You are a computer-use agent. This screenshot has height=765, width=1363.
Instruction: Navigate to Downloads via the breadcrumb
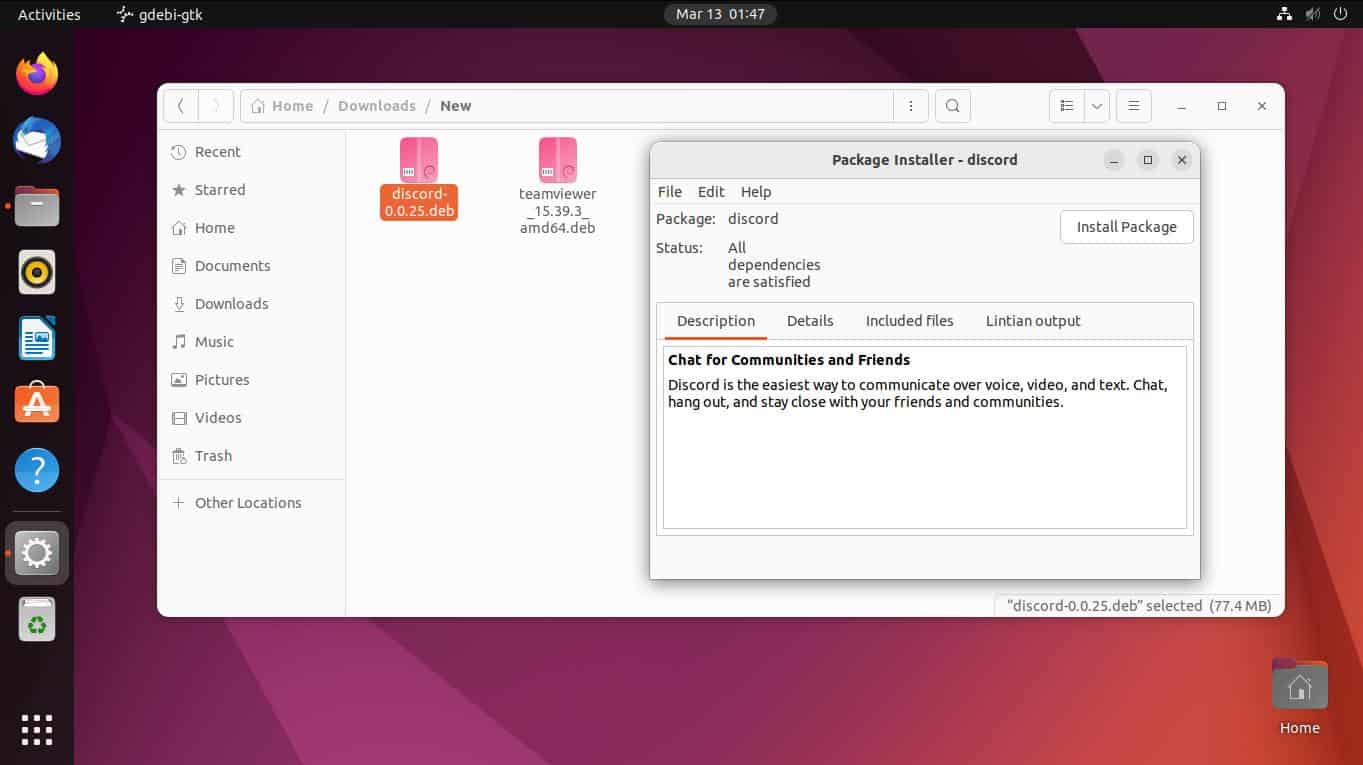[377, 105]
